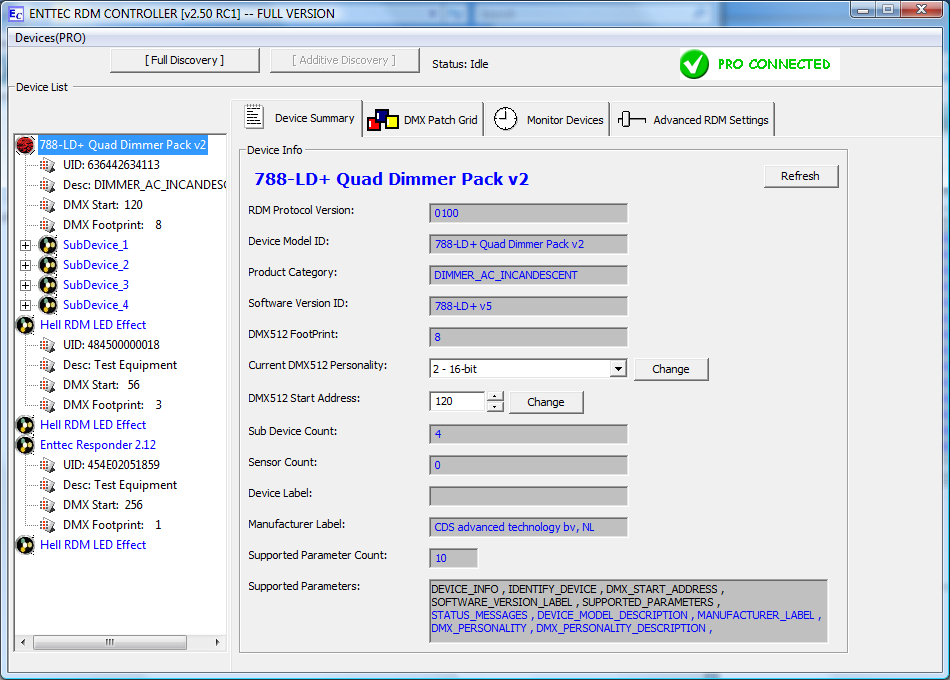
Task: Click the green PRO CONNECTED checkmark icon
Action: click(x=694, y=65)
